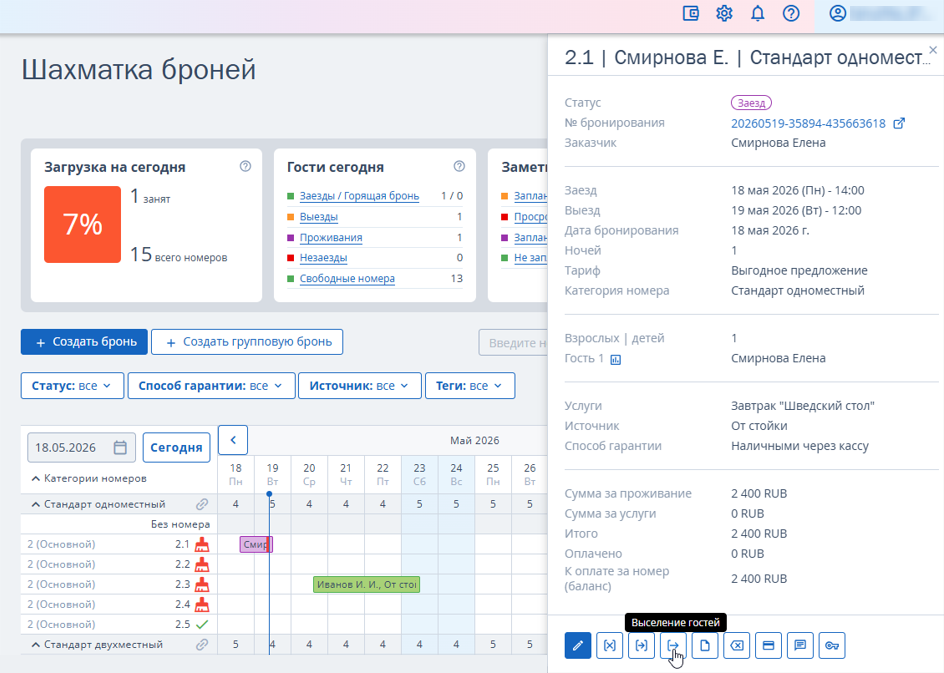Click help icon in 'Гости сегодня' card
The width and height of the screenshot is (944, 673).
459,166
